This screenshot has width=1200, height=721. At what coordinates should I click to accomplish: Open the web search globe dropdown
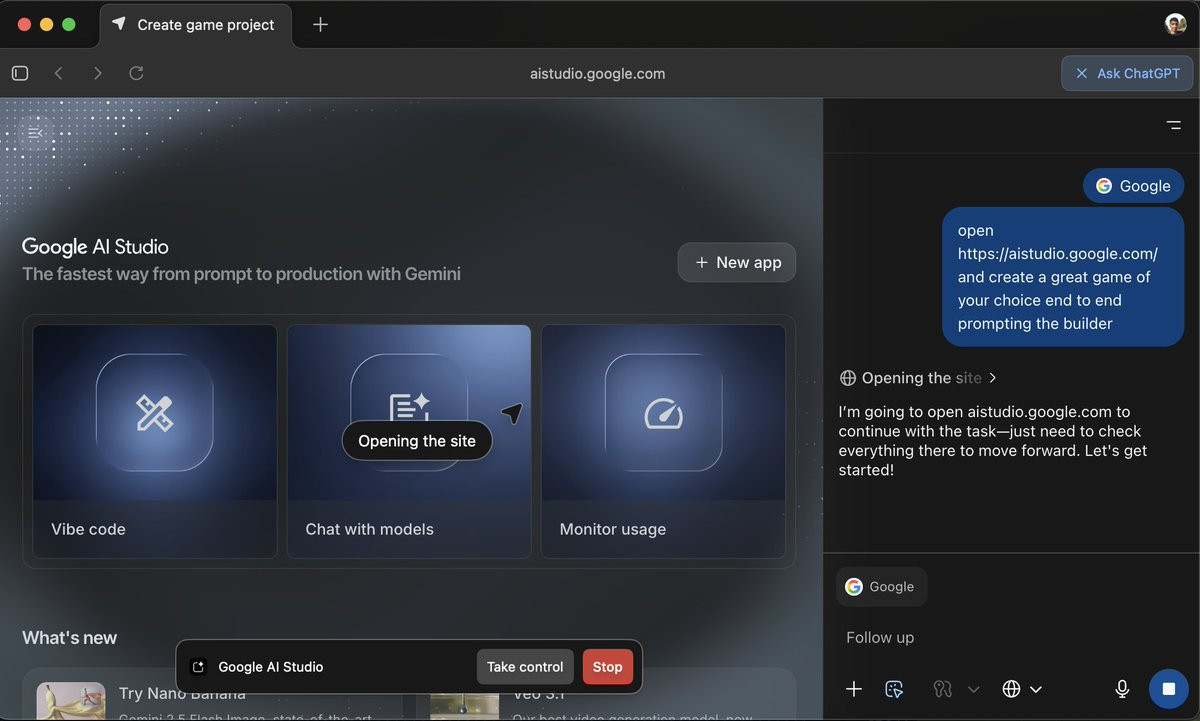[x=1022, y=688]
